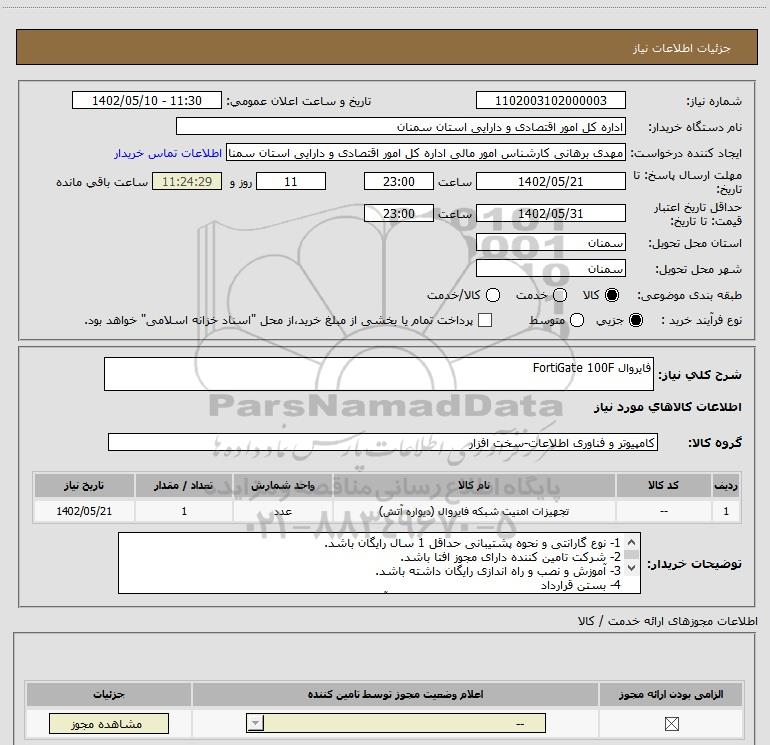The image size is (770, 745).
Task: Open the permit status dropdown
Action: coord(396,723)
